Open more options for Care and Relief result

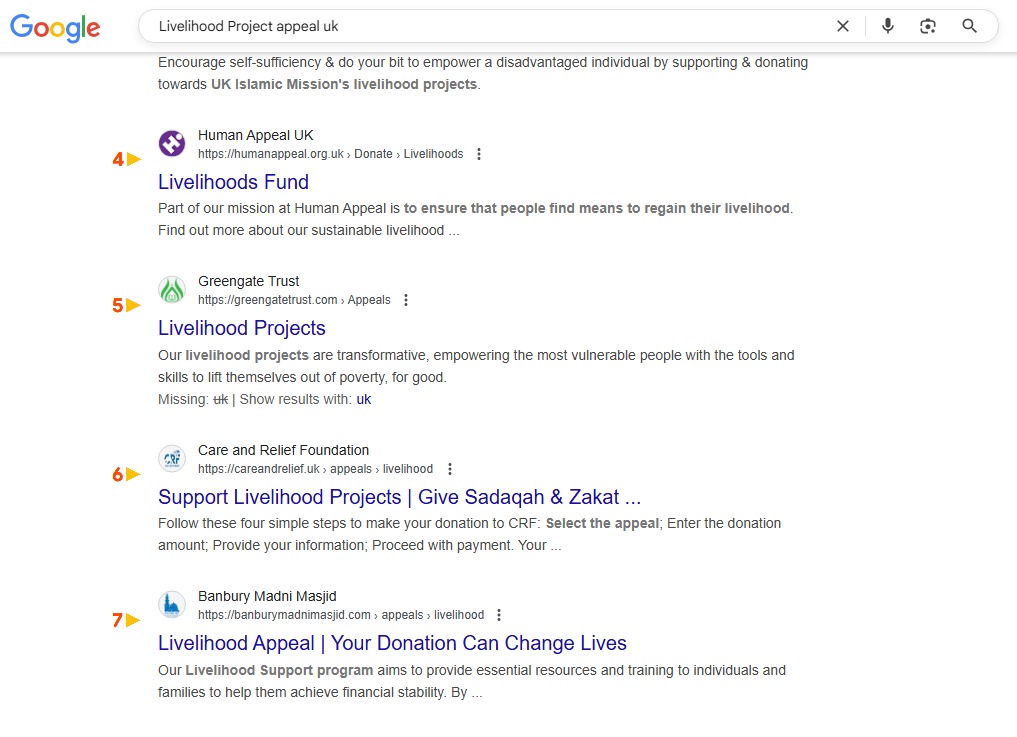point(449,469)
